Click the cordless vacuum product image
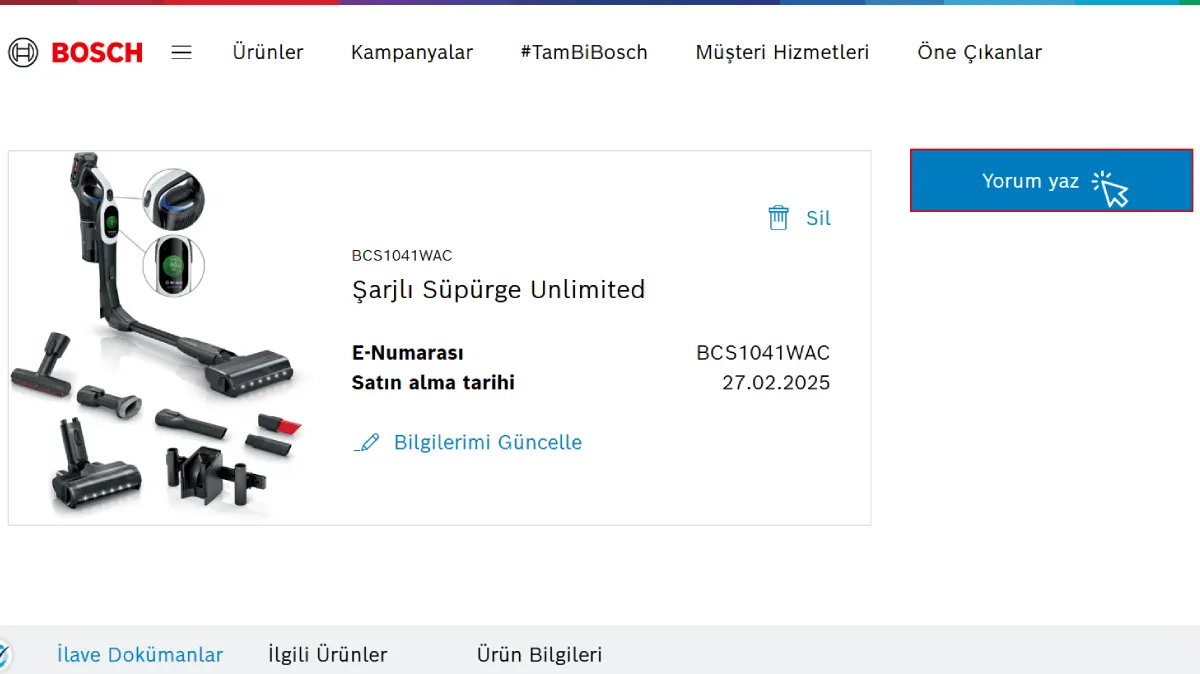 158,336
